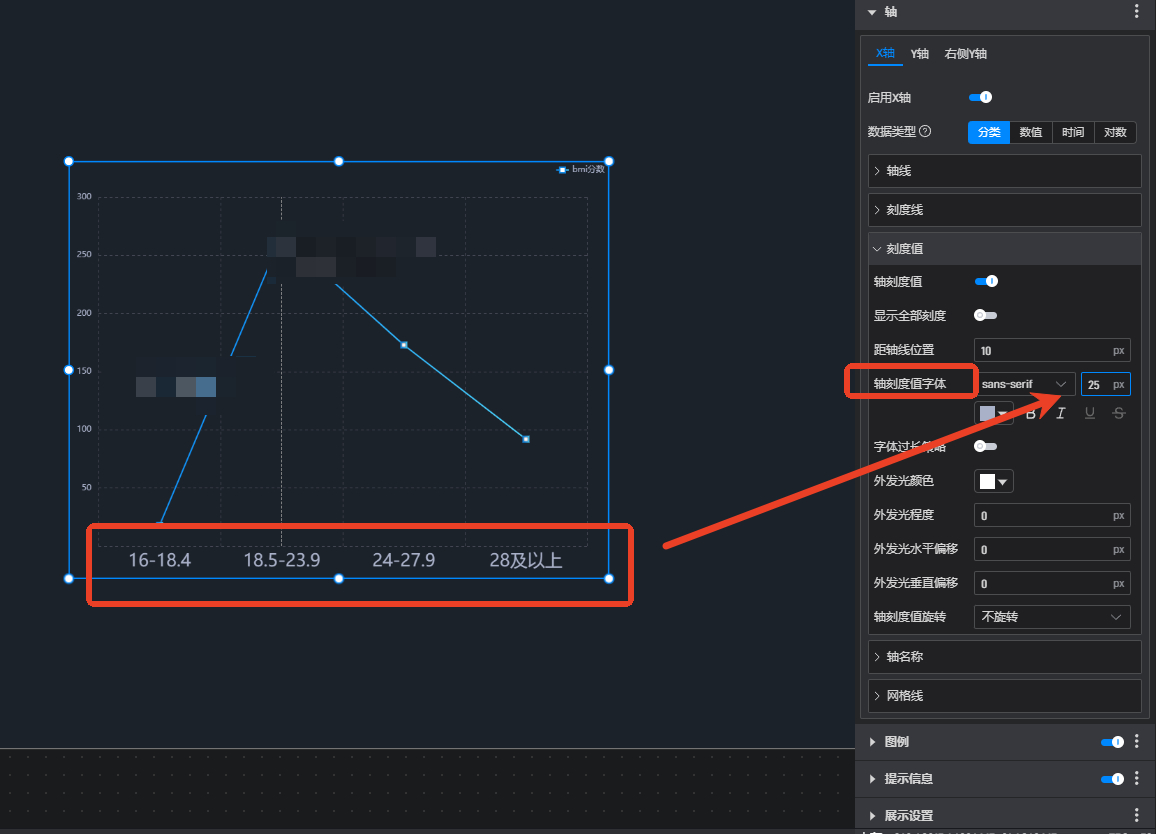This screenshot has height=834, width=1156.
Task: Open more options for 轴 section
Action: pos(1136,12)
